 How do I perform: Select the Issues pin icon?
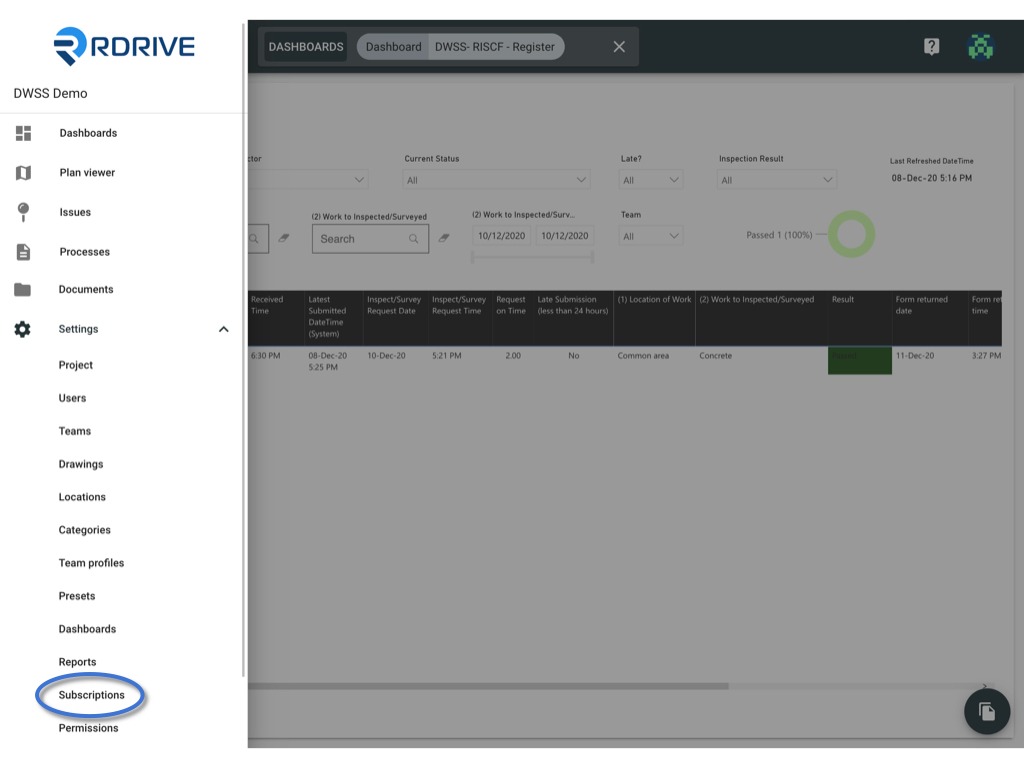(x=23, y=212)
